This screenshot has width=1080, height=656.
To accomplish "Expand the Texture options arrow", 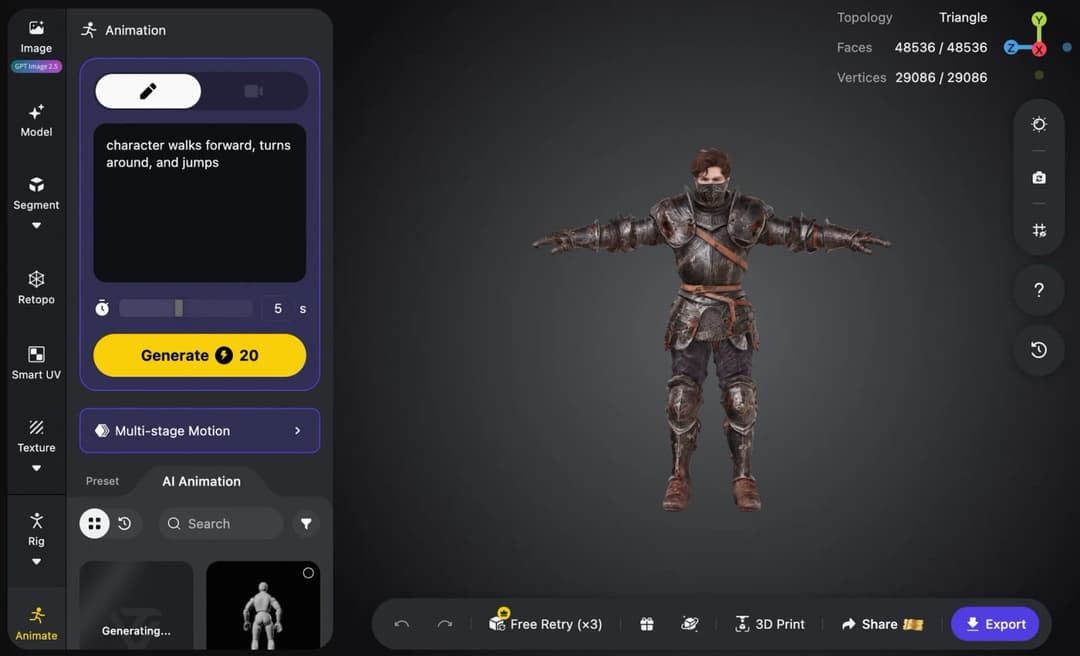I will point(36,468).
